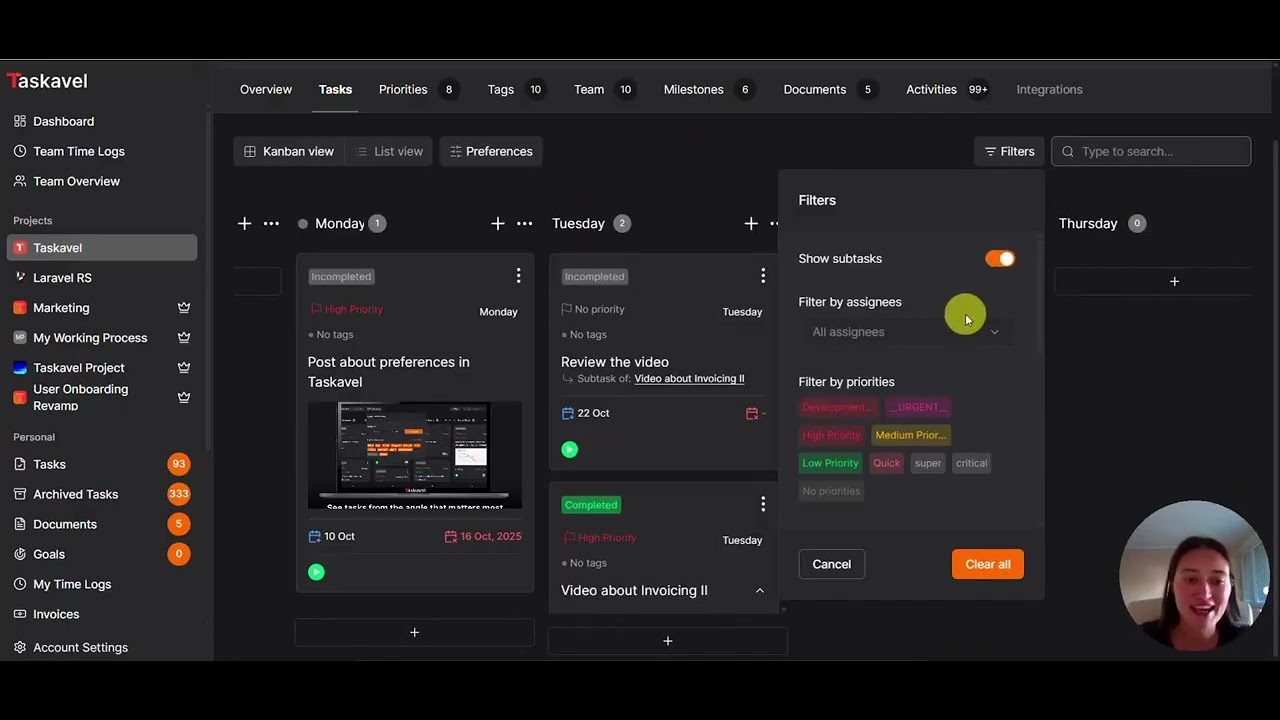
Task: Open options on Review the video card
Action: click(763, 275)
